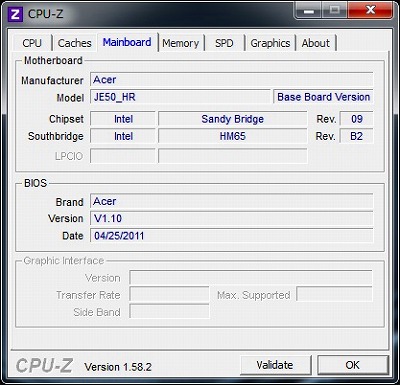
Task: Click the disabled maximize button
Action: [334, 10]
